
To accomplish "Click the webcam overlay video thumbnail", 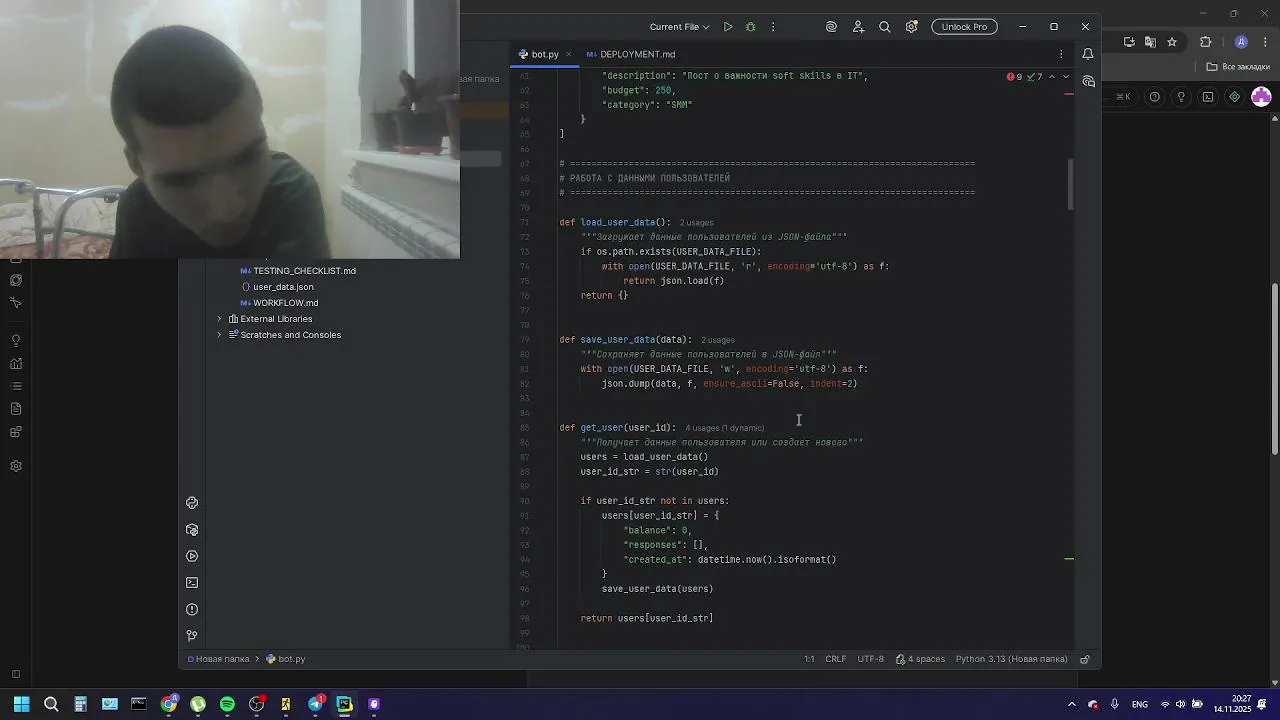I will tap(230, 130).
